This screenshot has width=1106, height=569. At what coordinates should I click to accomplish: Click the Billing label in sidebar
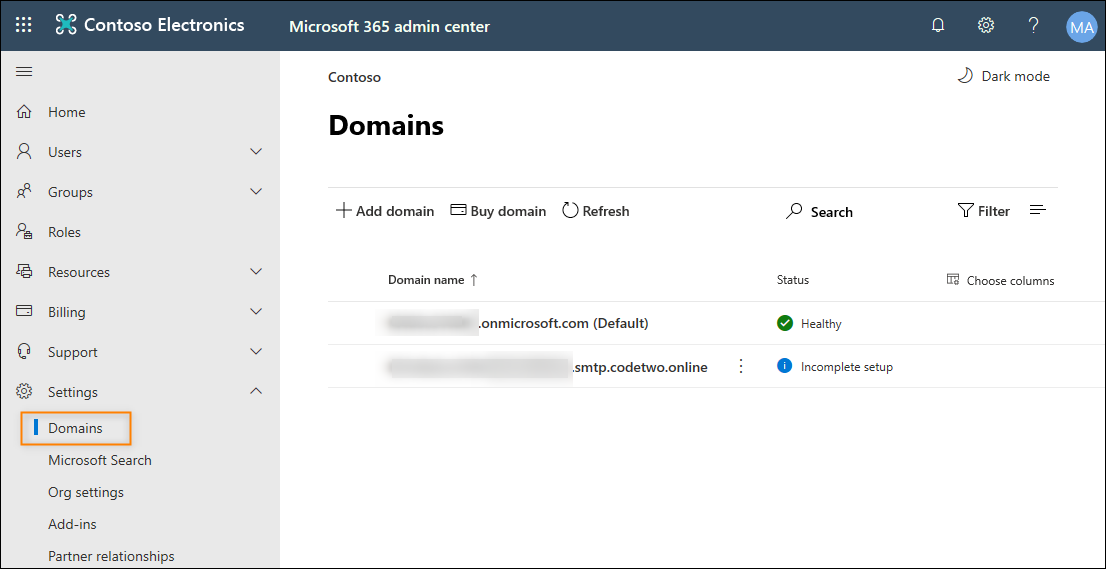point(67,312)
